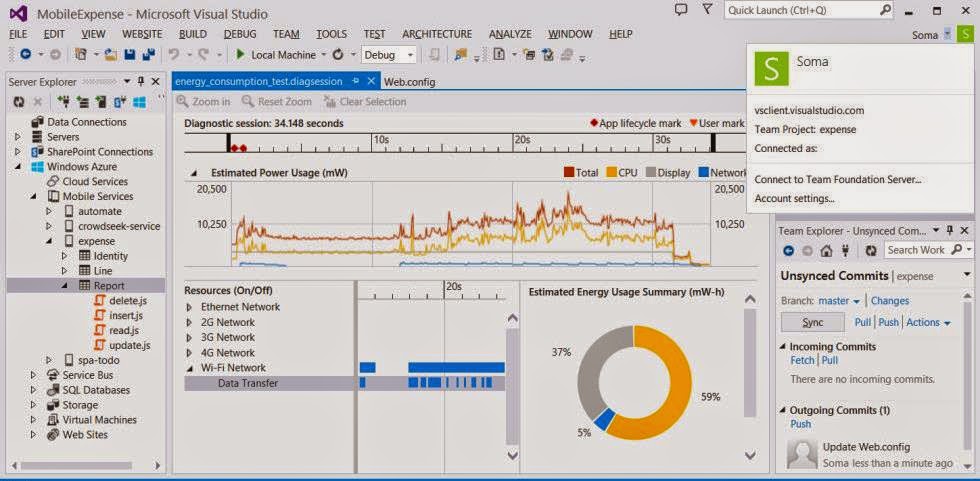Open Team Explorer Home page icon
Viewport: 980px width, 481px height.
point(826,250)
